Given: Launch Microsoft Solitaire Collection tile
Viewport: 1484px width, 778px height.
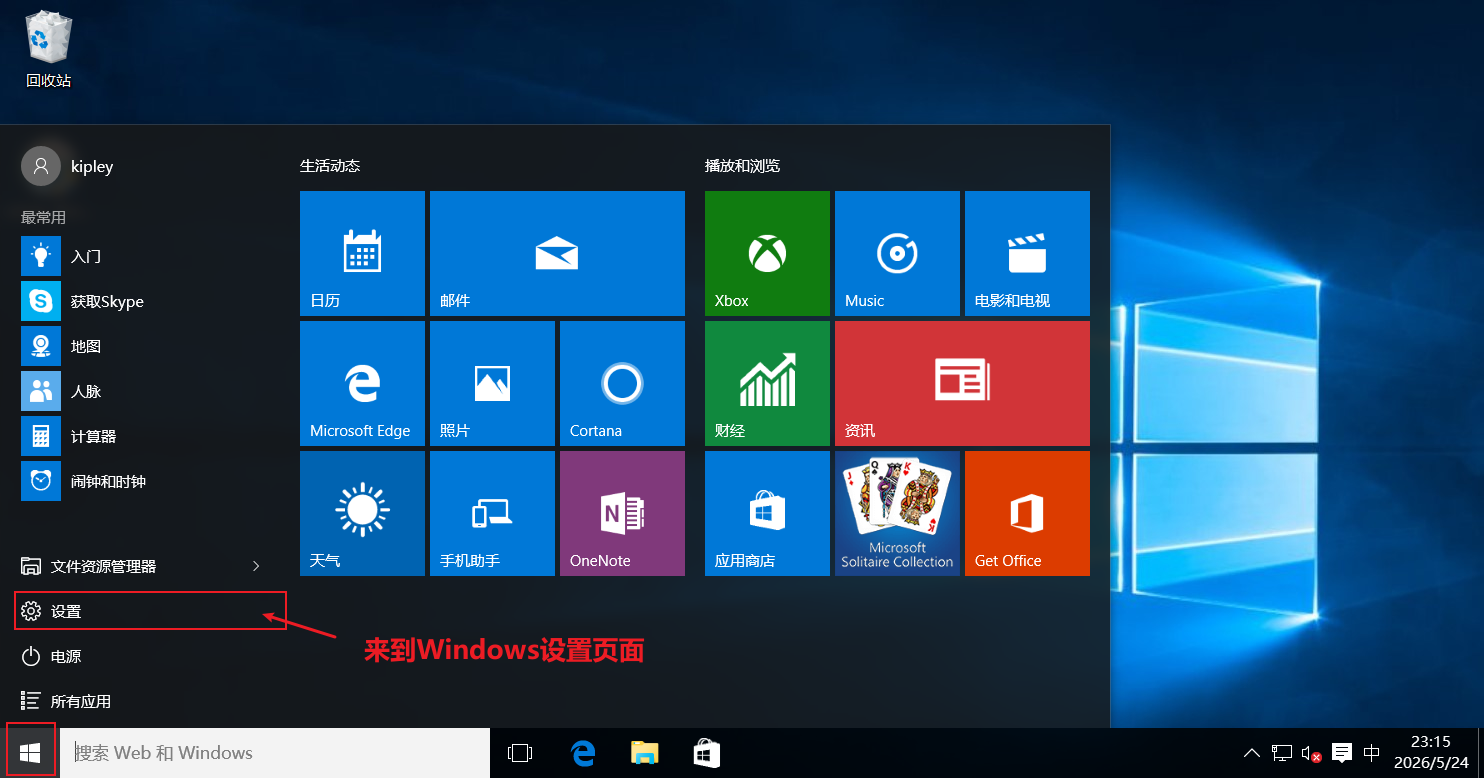Looking at the screenshot, I should pyautogui.click(x=897, y=513).
